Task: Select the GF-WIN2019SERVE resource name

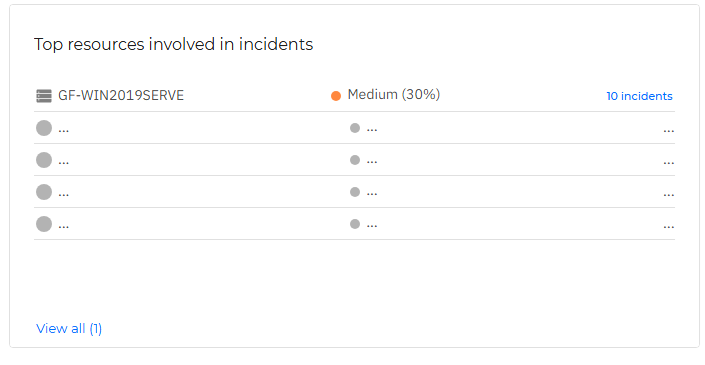Action: 121,95
